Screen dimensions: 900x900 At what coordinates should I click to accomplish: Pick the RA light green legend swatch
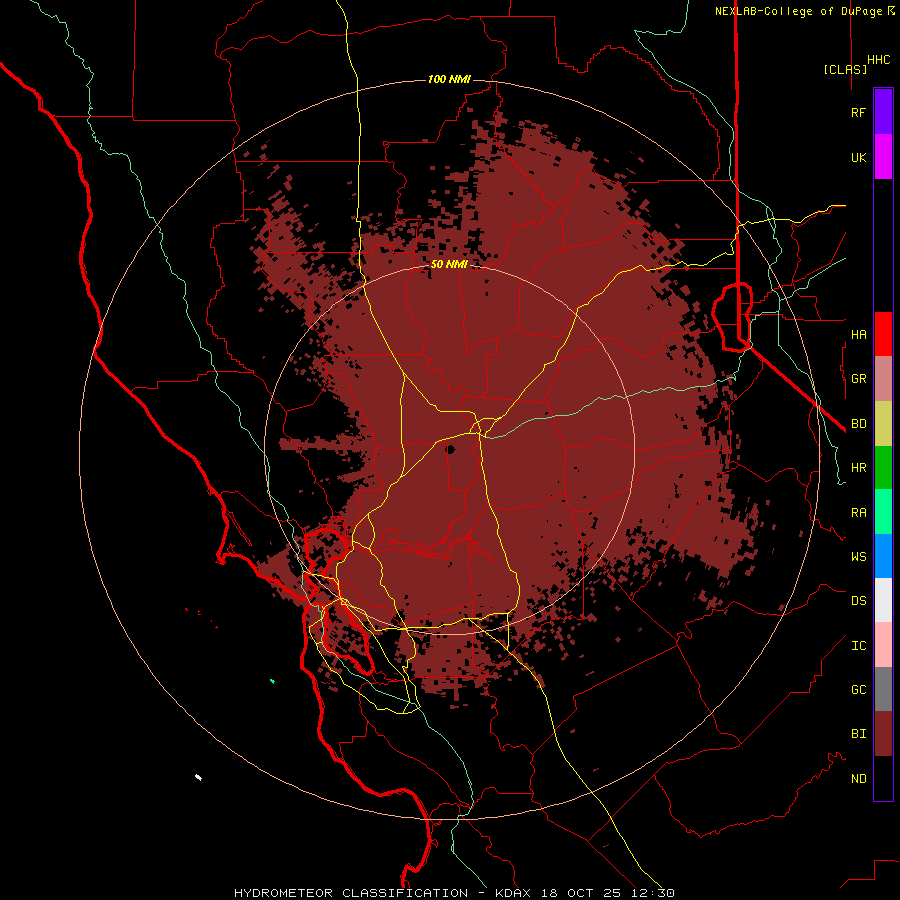[x=883, y=512]
